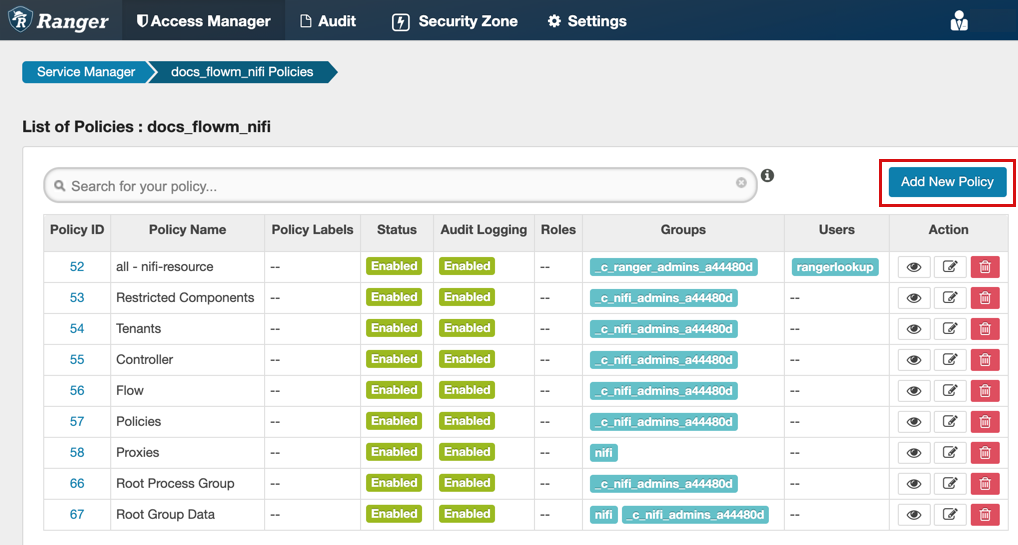Image resolution: width=1018 pixels, height=545 pixels.
Task: Open the Settings menu
Action: pyautogui.click(x=587, y=21)
